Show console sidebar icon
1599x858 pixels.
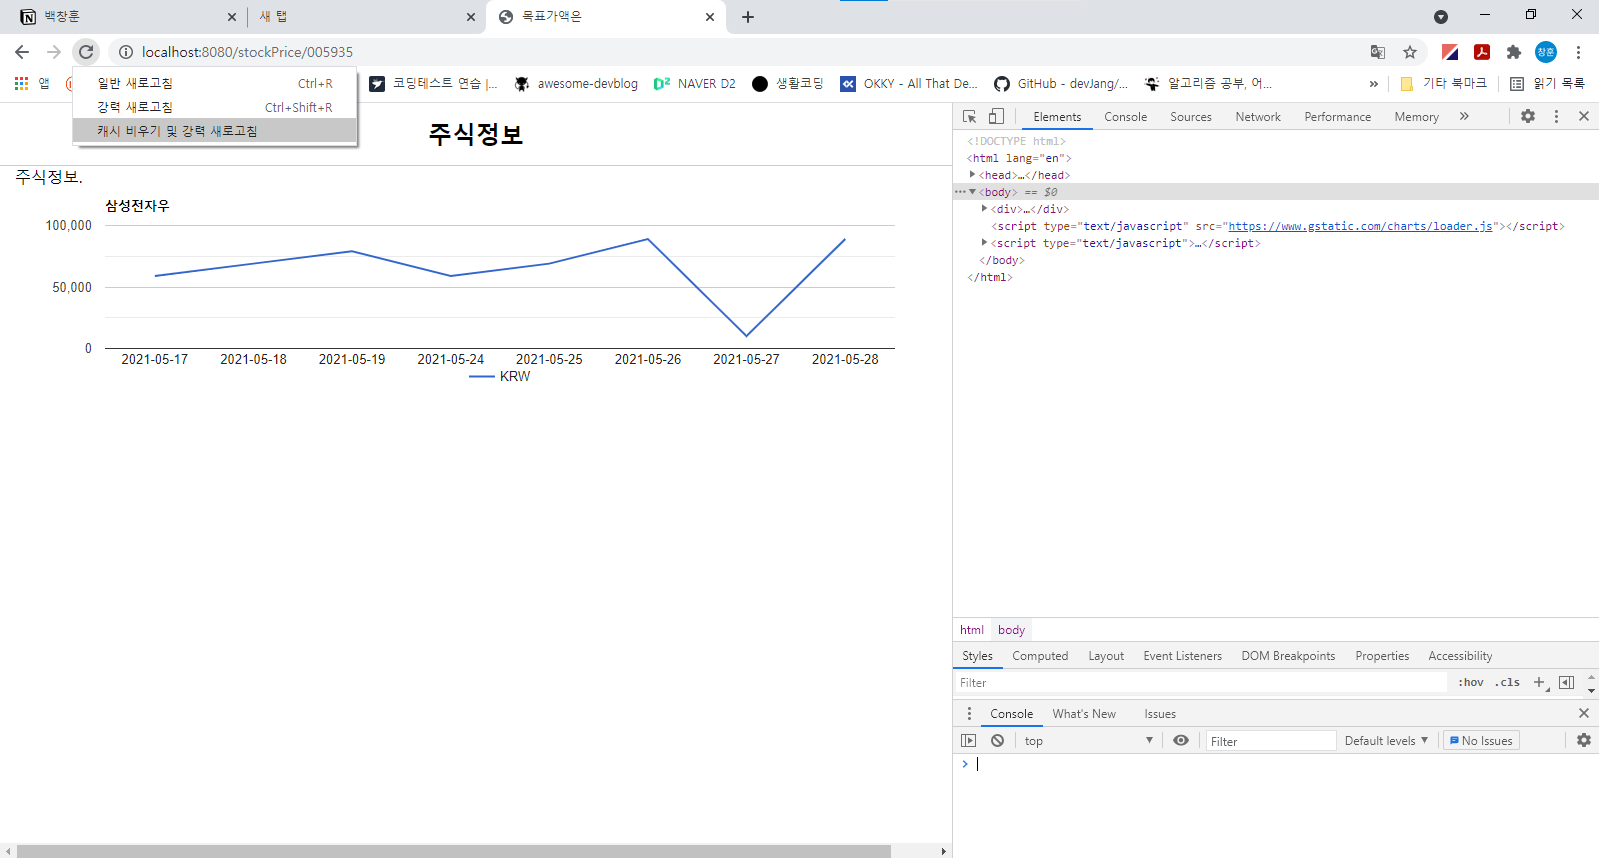(968, 741)
